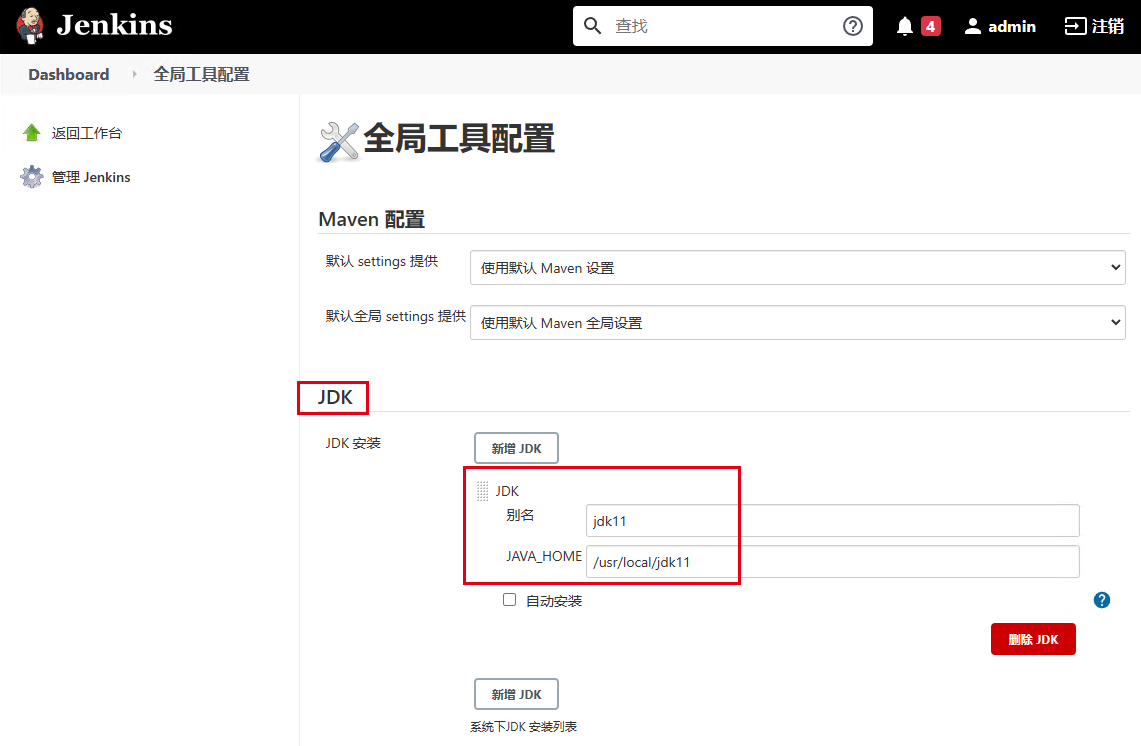This screenshot has height=746, width=1141.
Task: Open 默认 settings 提供 dropdown
Action: click(x=798, y=268)
